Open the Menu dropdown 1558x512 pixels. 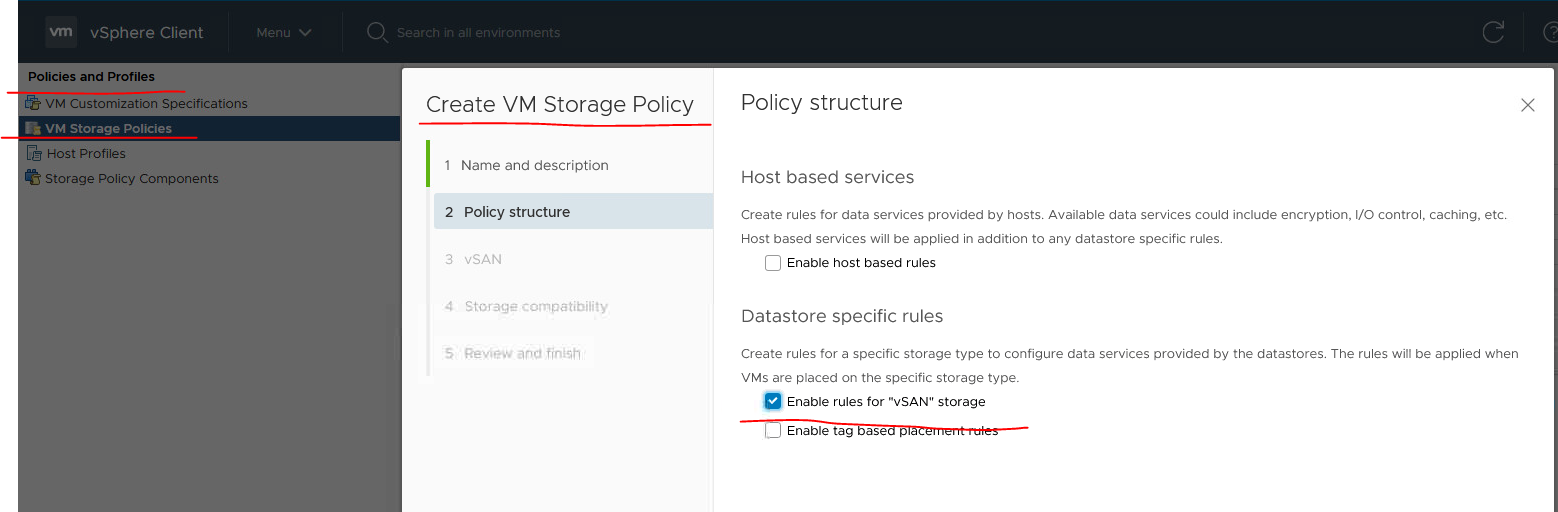pyautogui.click(x=284, y=32)
